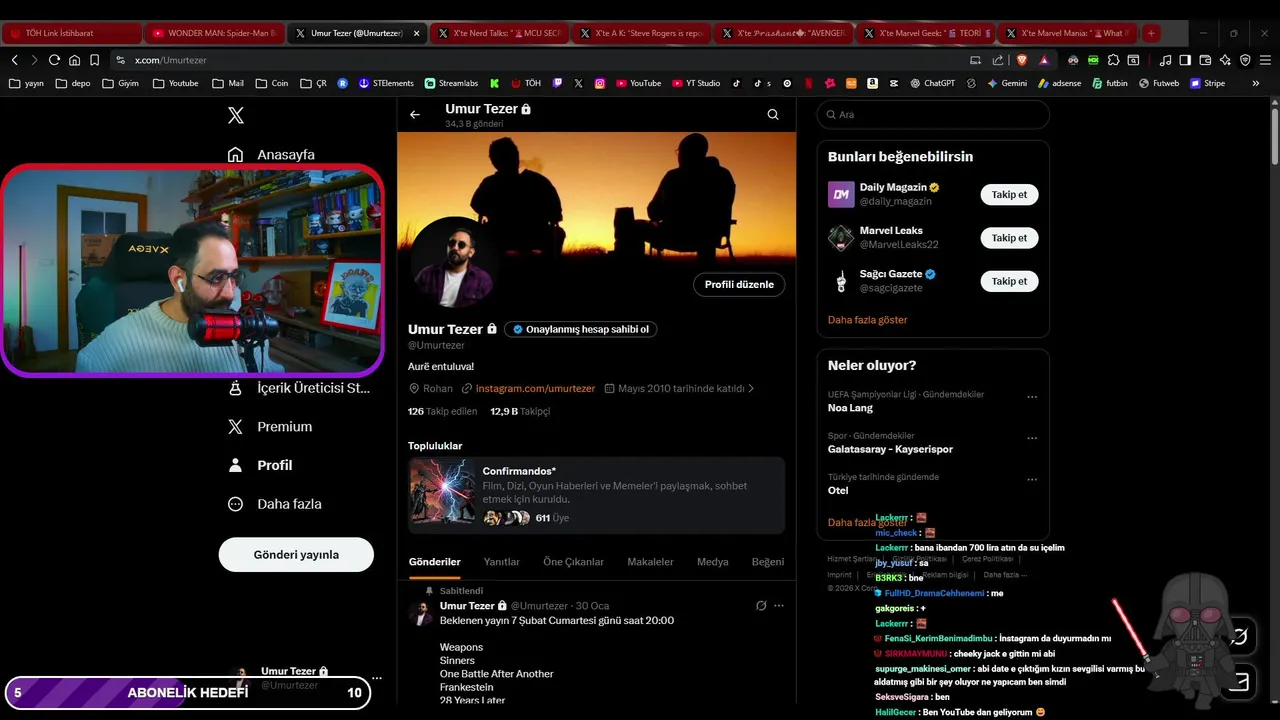
Task: Open the 126 Takip edilen list
Action: (x=443, y=411)
